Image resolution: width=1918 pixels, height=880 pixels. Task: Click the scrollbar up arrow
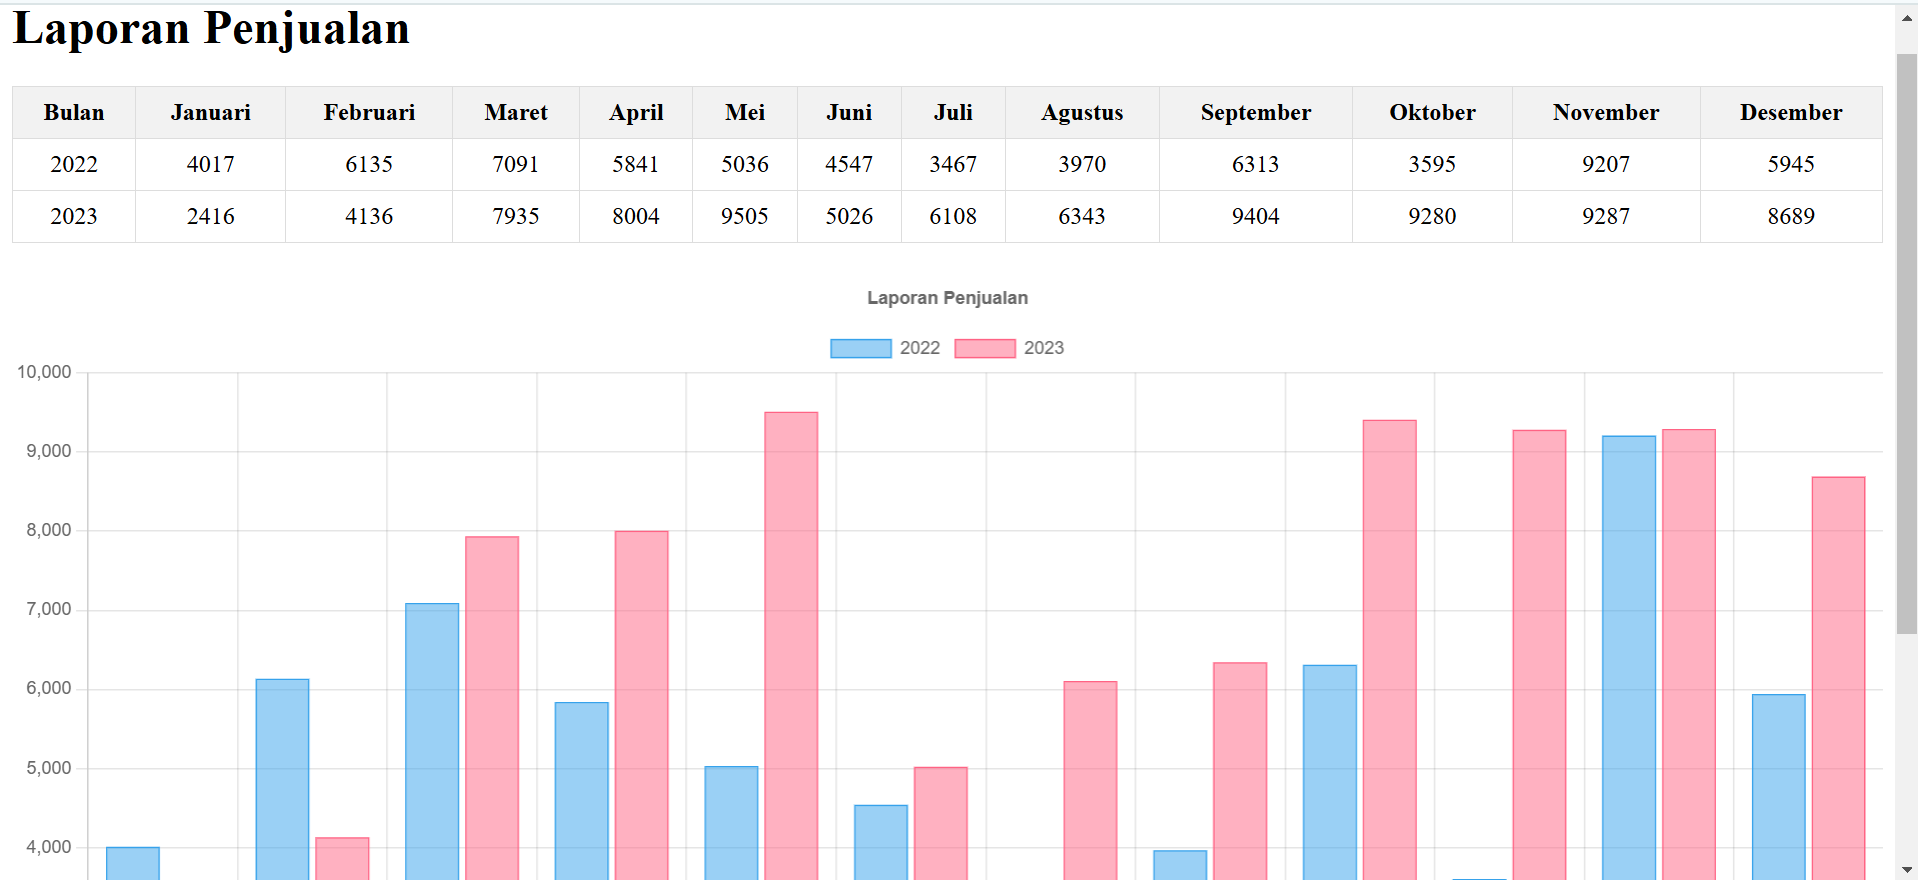[1906, 17]
